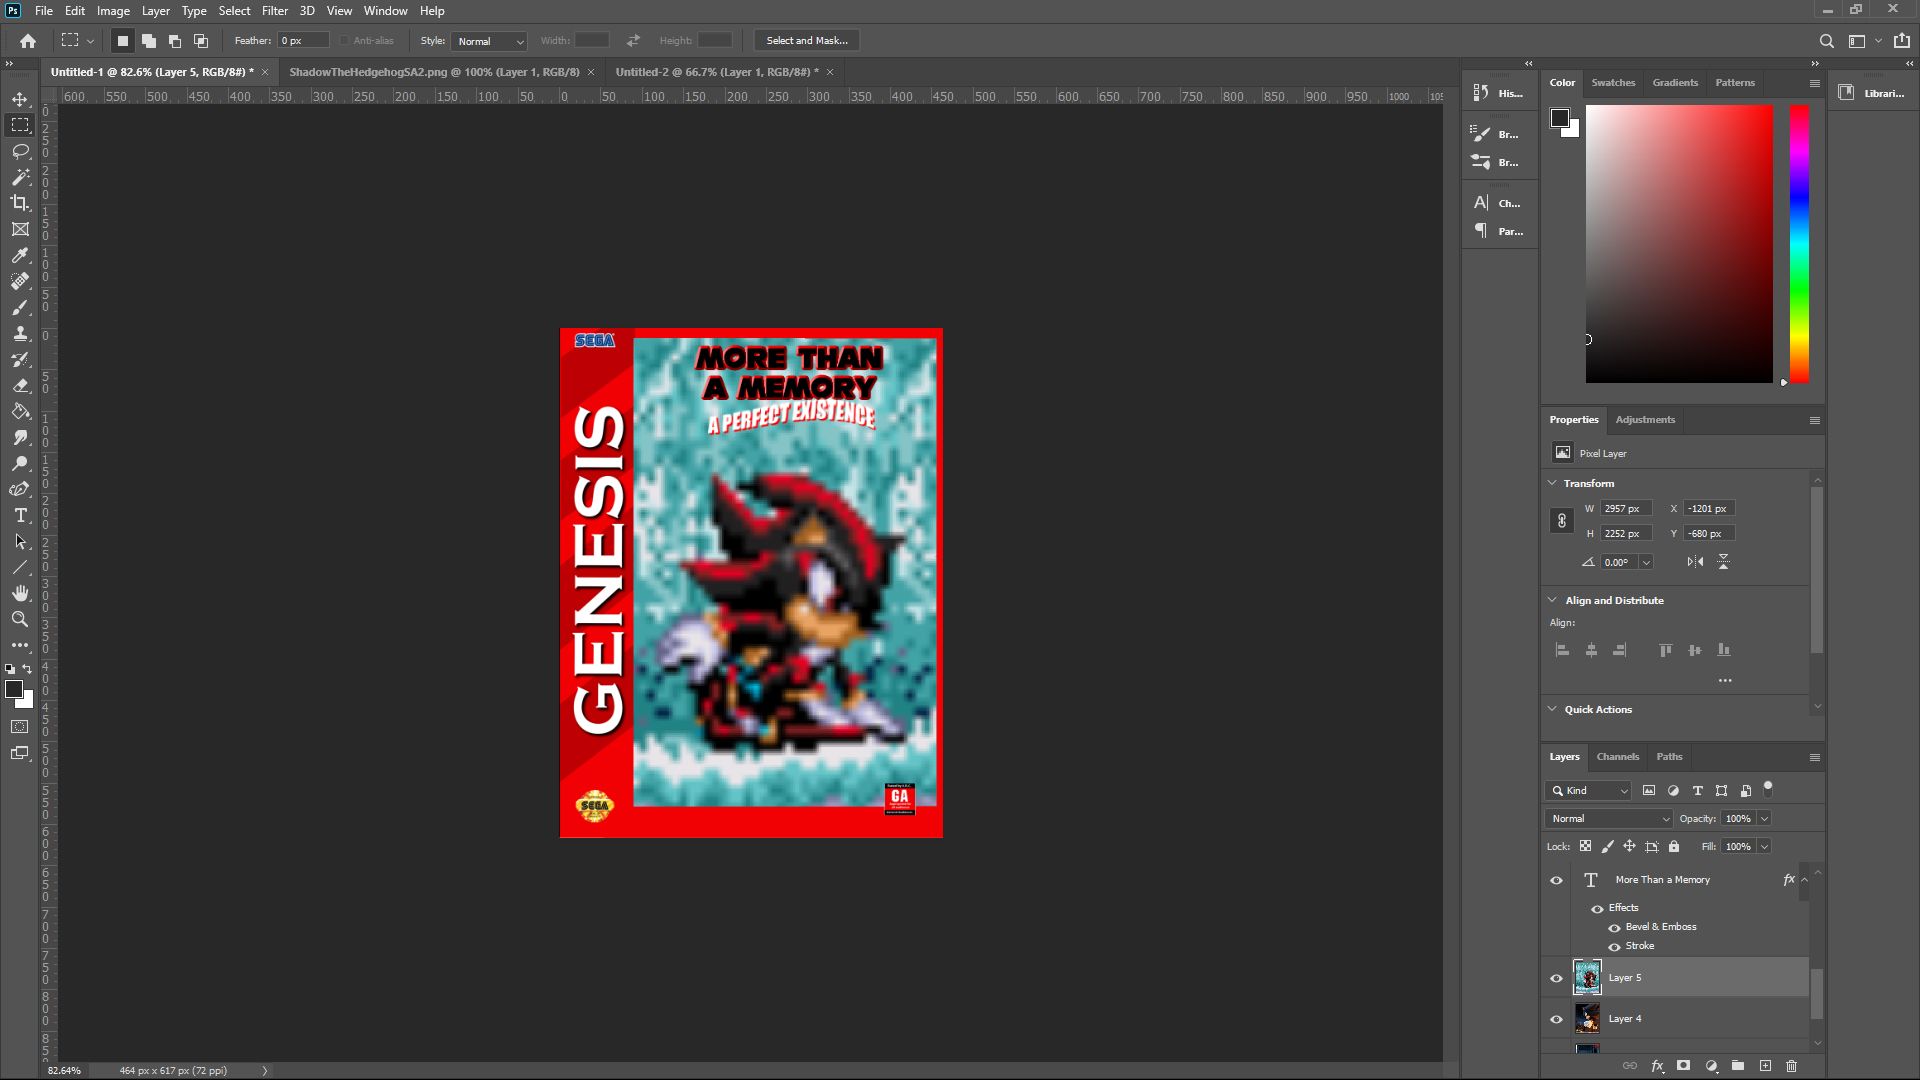Select the Move tool
The height and width of the screenshot is (1080, 1920).
pos(20,99)
